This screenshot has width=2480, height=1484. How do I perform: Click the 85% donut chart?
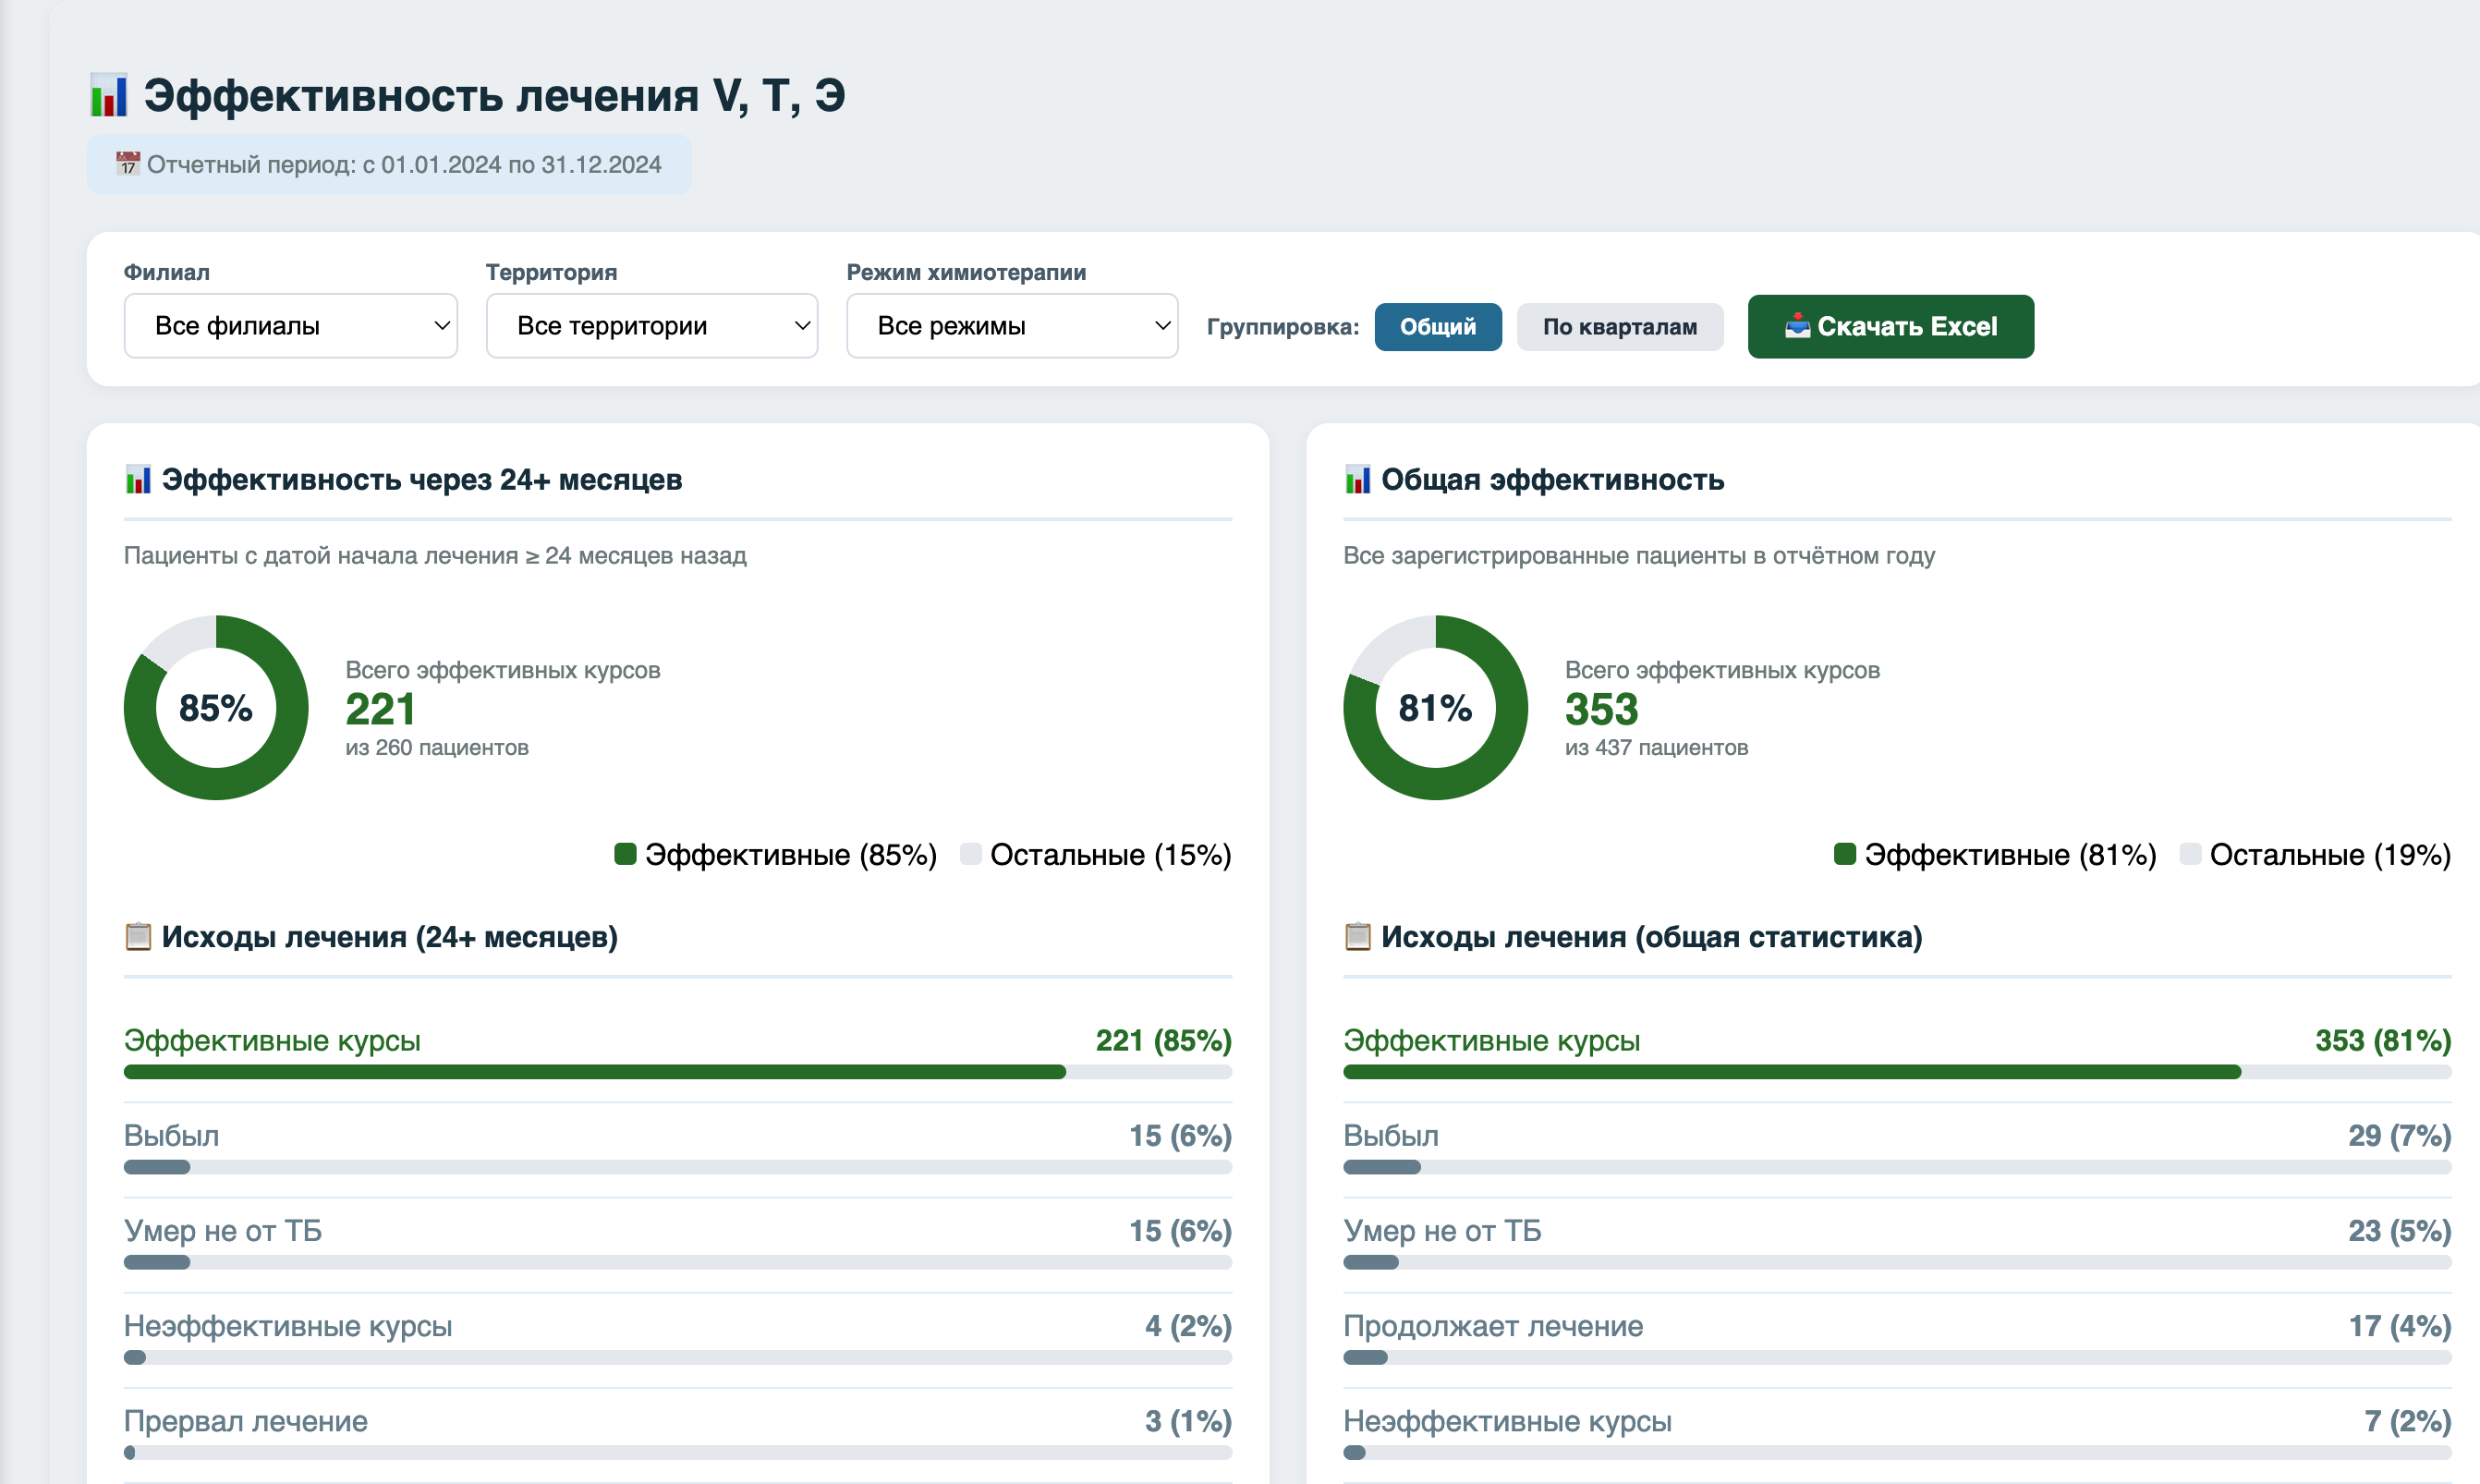pyautogui.click(x=216, y=708)
